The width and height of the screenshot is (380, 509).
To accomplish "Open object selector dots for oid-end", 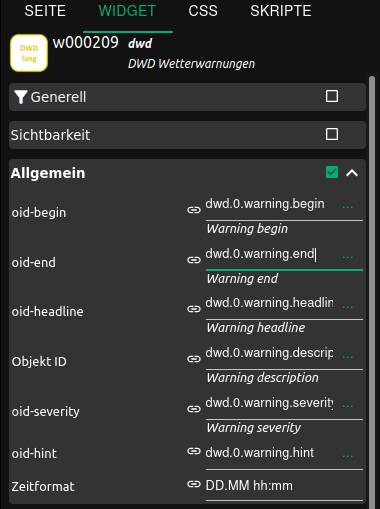I will click(348, 257).
